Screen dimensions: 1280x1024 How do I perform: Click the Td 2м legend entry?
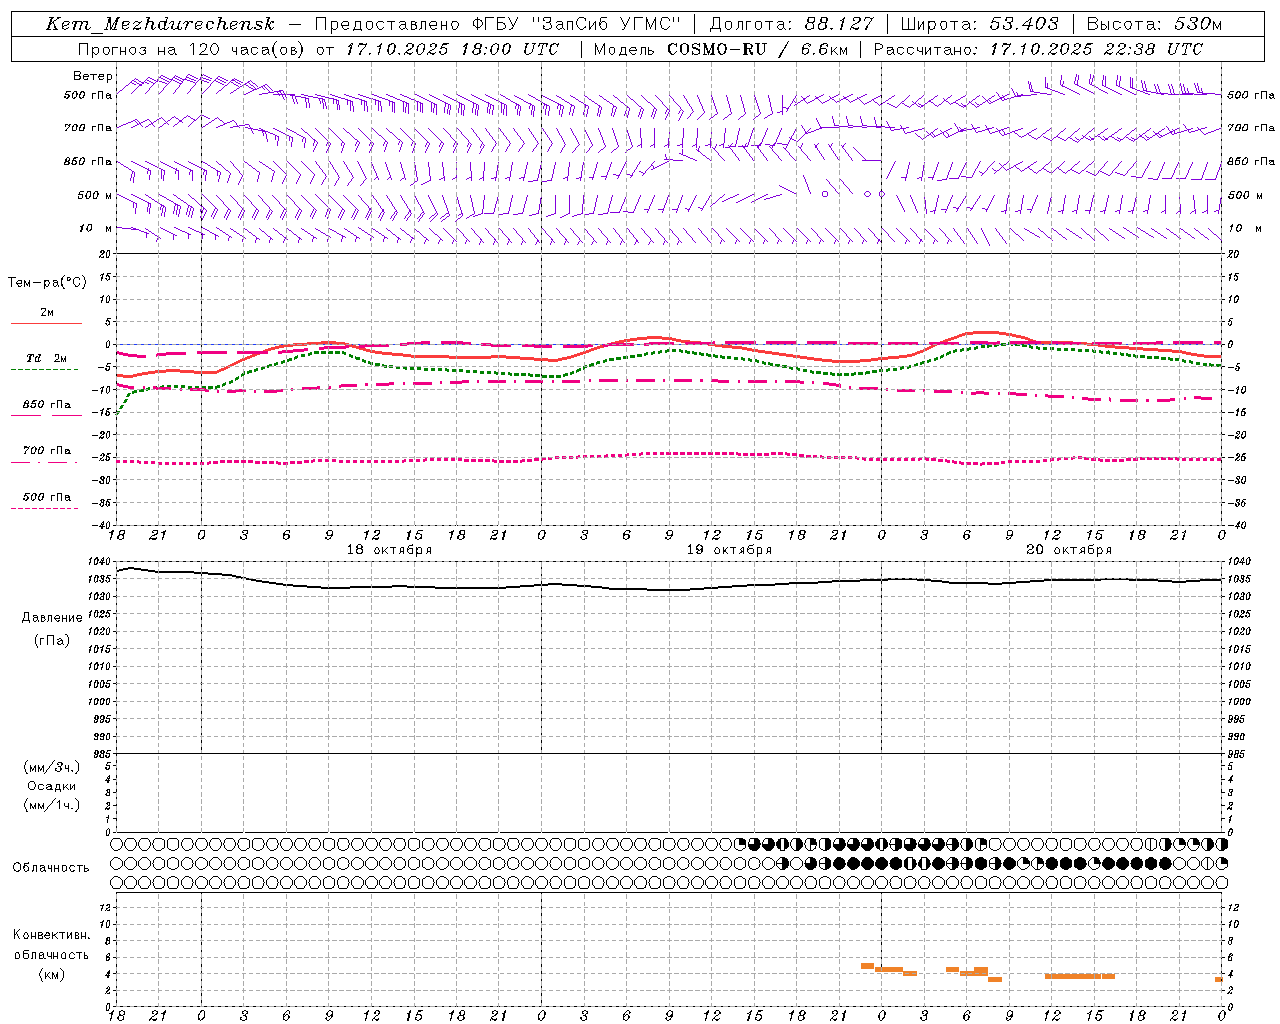click(x=47, y=358)
